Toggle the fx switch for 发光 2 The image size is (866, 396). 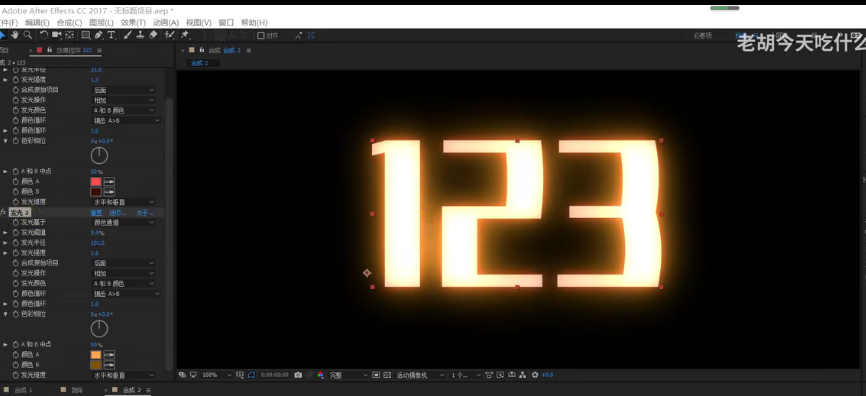[x=3, y=213]
